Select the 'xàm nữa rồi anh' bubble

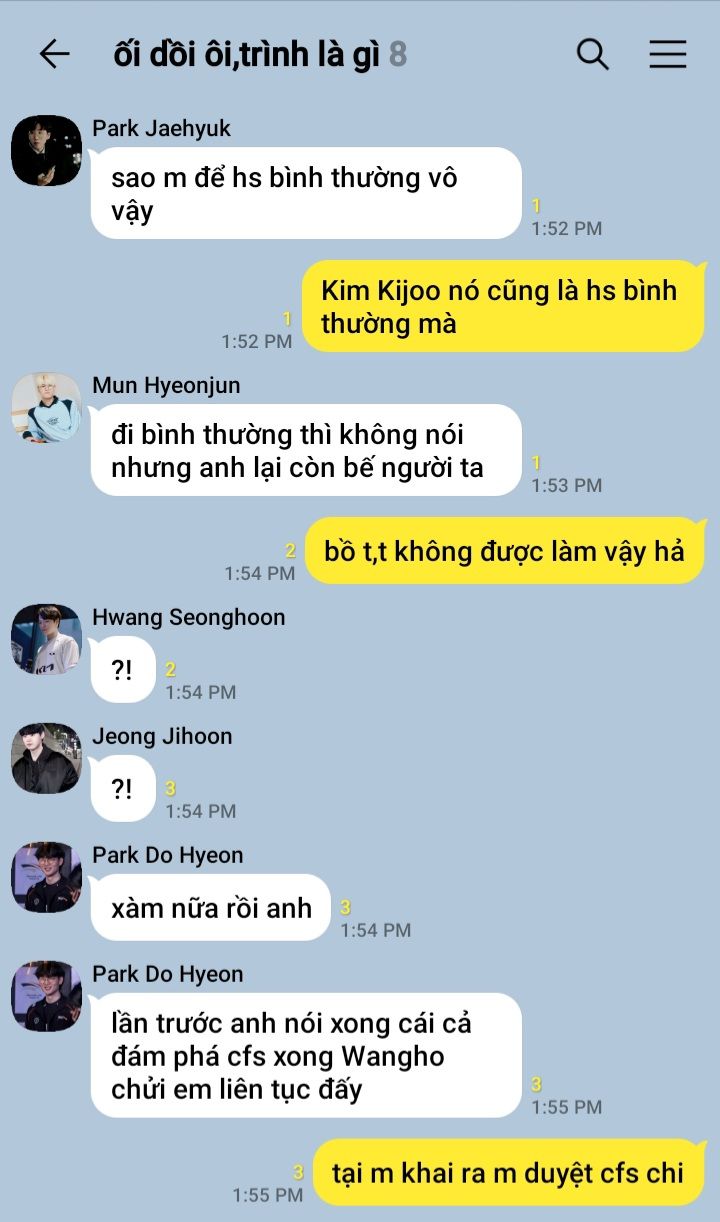click(x=210, y=908)
